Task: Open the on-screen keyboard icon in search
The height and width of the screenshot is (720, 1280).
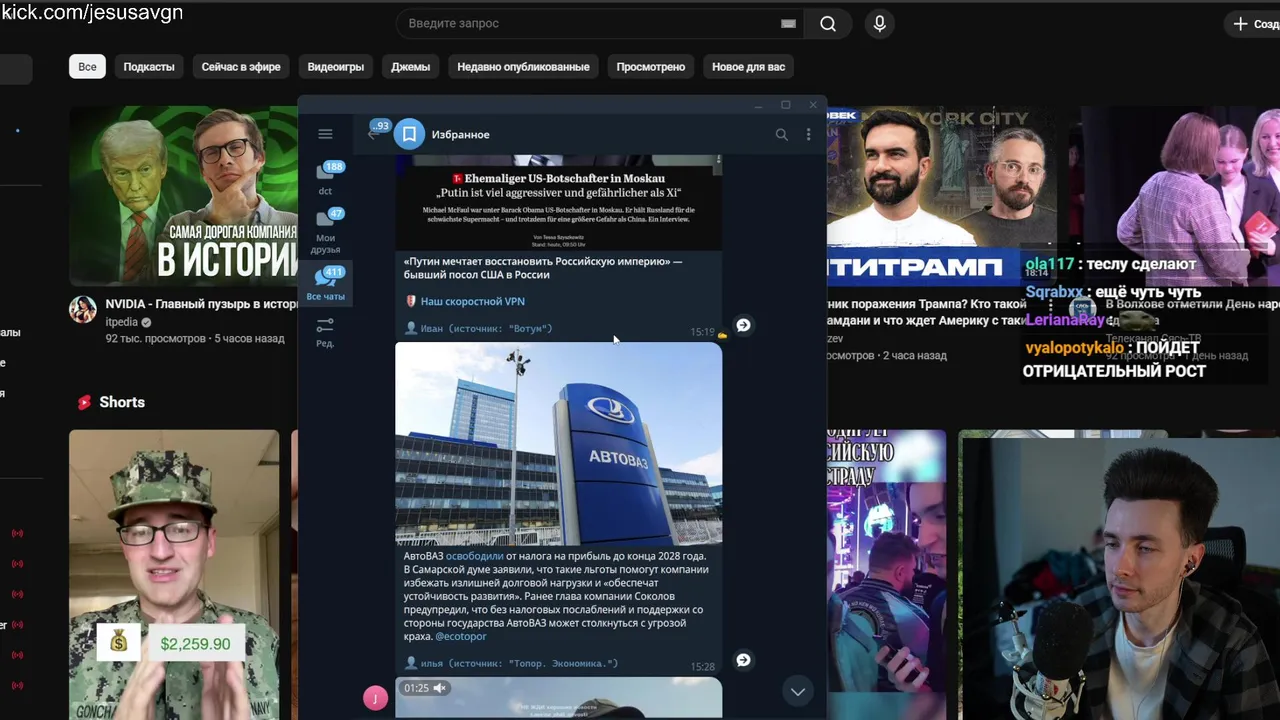Action: [x=788, y=24]
